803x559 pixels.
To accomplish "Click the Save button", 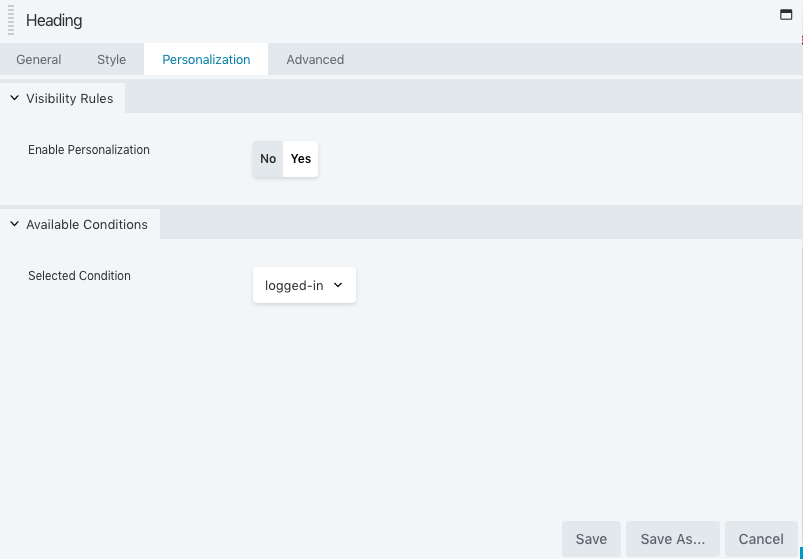I will (591, 539).
